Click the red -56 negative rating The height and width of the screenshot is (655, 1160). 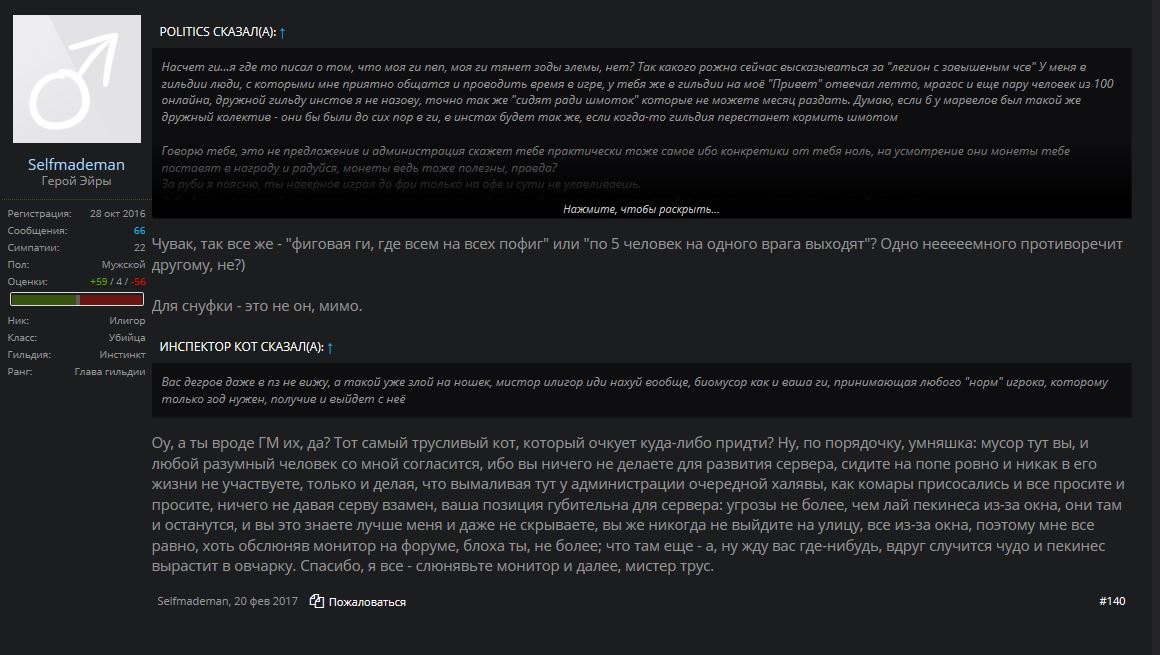click(138, 282)
